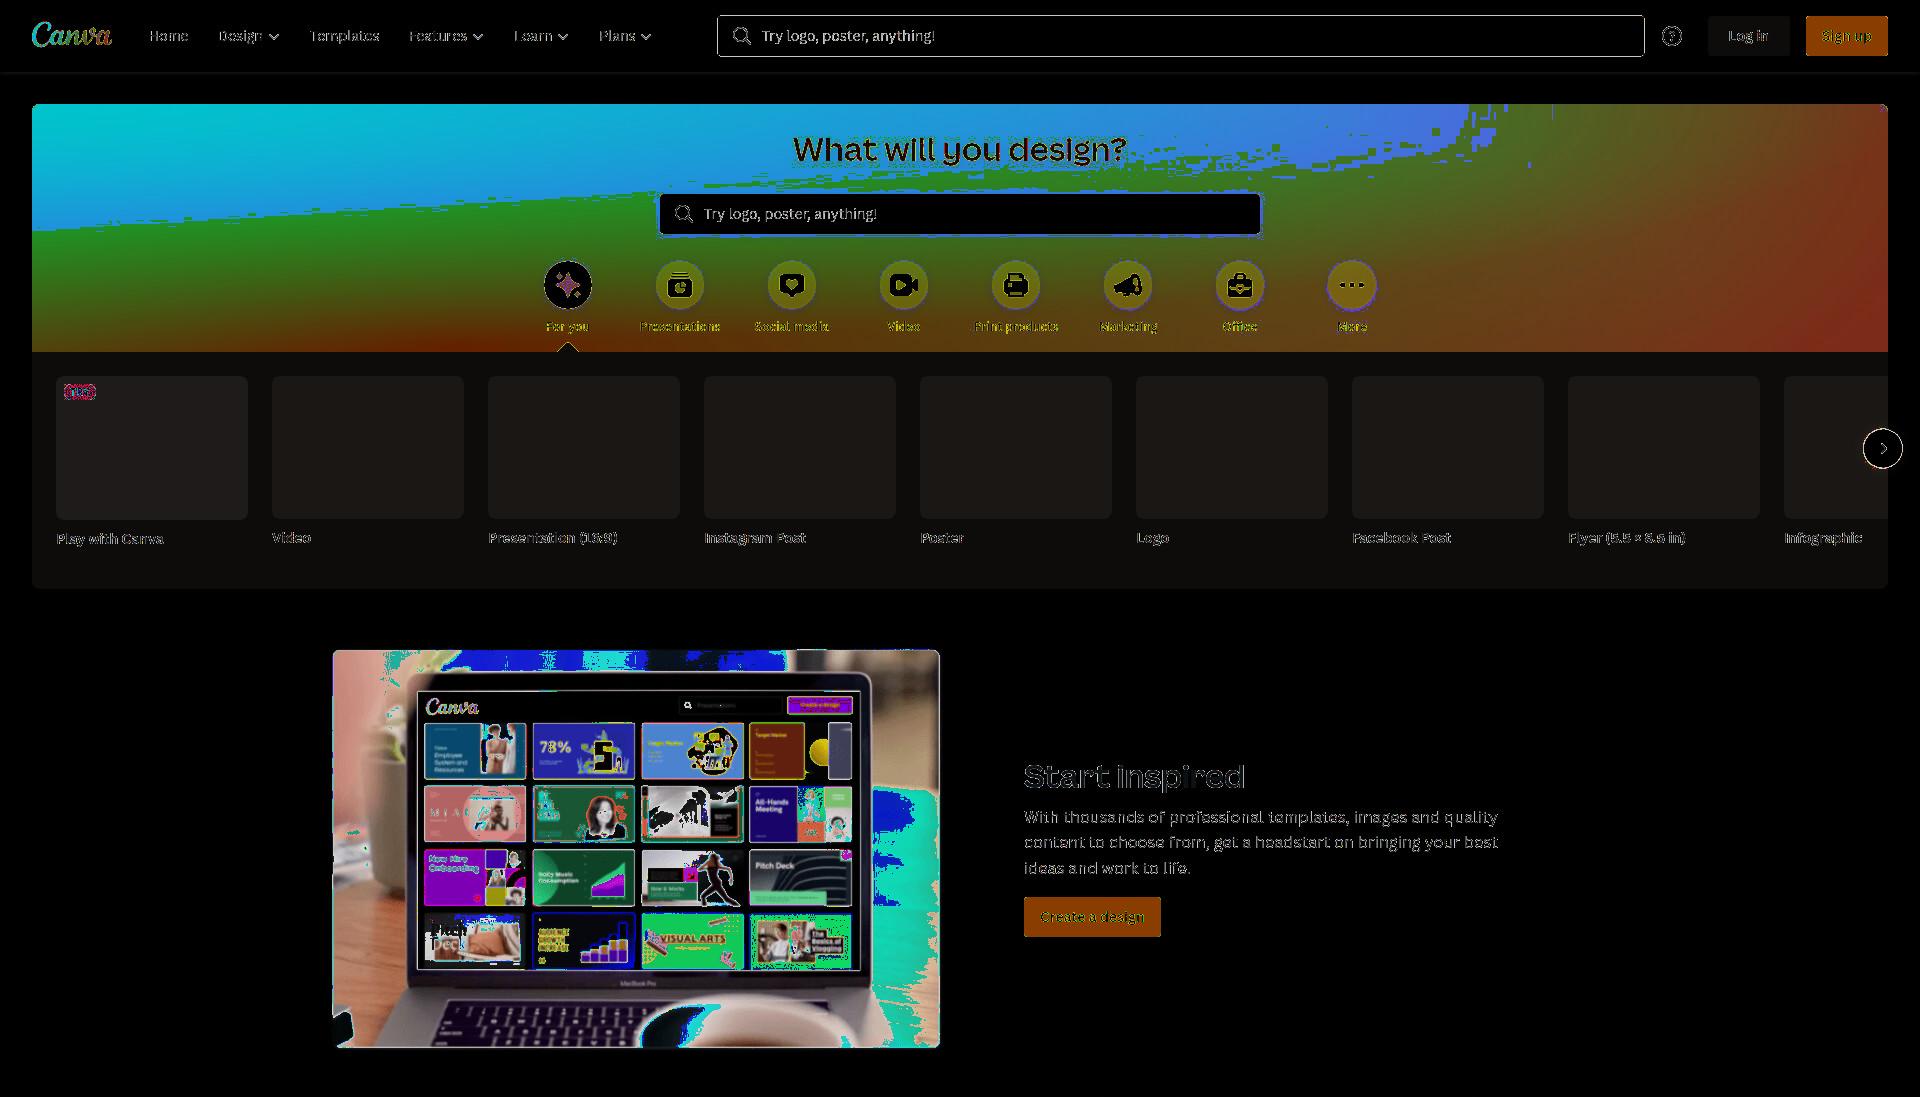Focus the hero search field
The width and height of the screenshot is (1920, 1097).
coord(960,214)
